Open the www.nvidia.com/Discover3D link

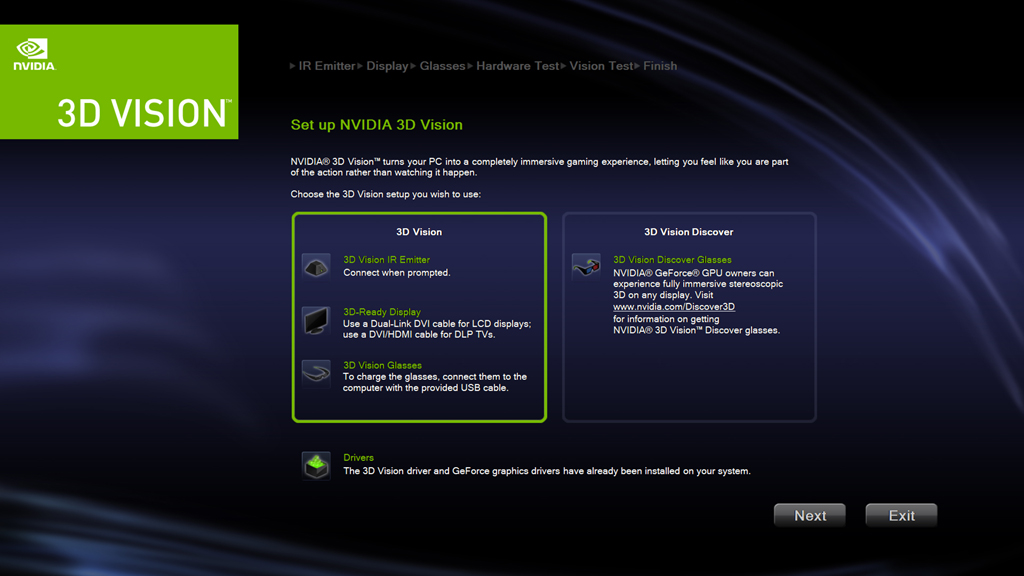[673, 307]
